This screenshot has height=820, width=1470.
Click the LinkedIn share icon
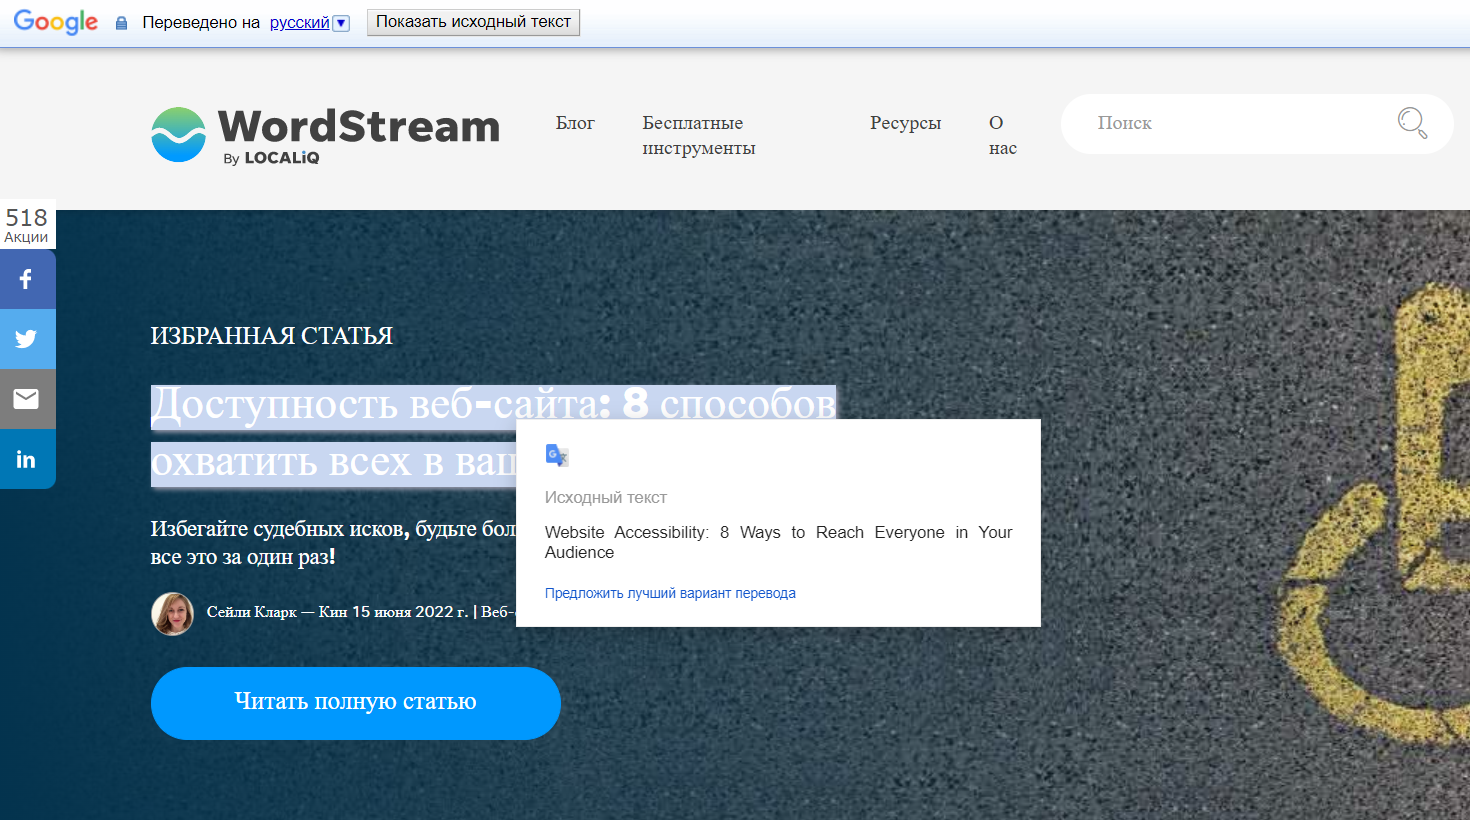pyautogui.click(x=27, y=459)
